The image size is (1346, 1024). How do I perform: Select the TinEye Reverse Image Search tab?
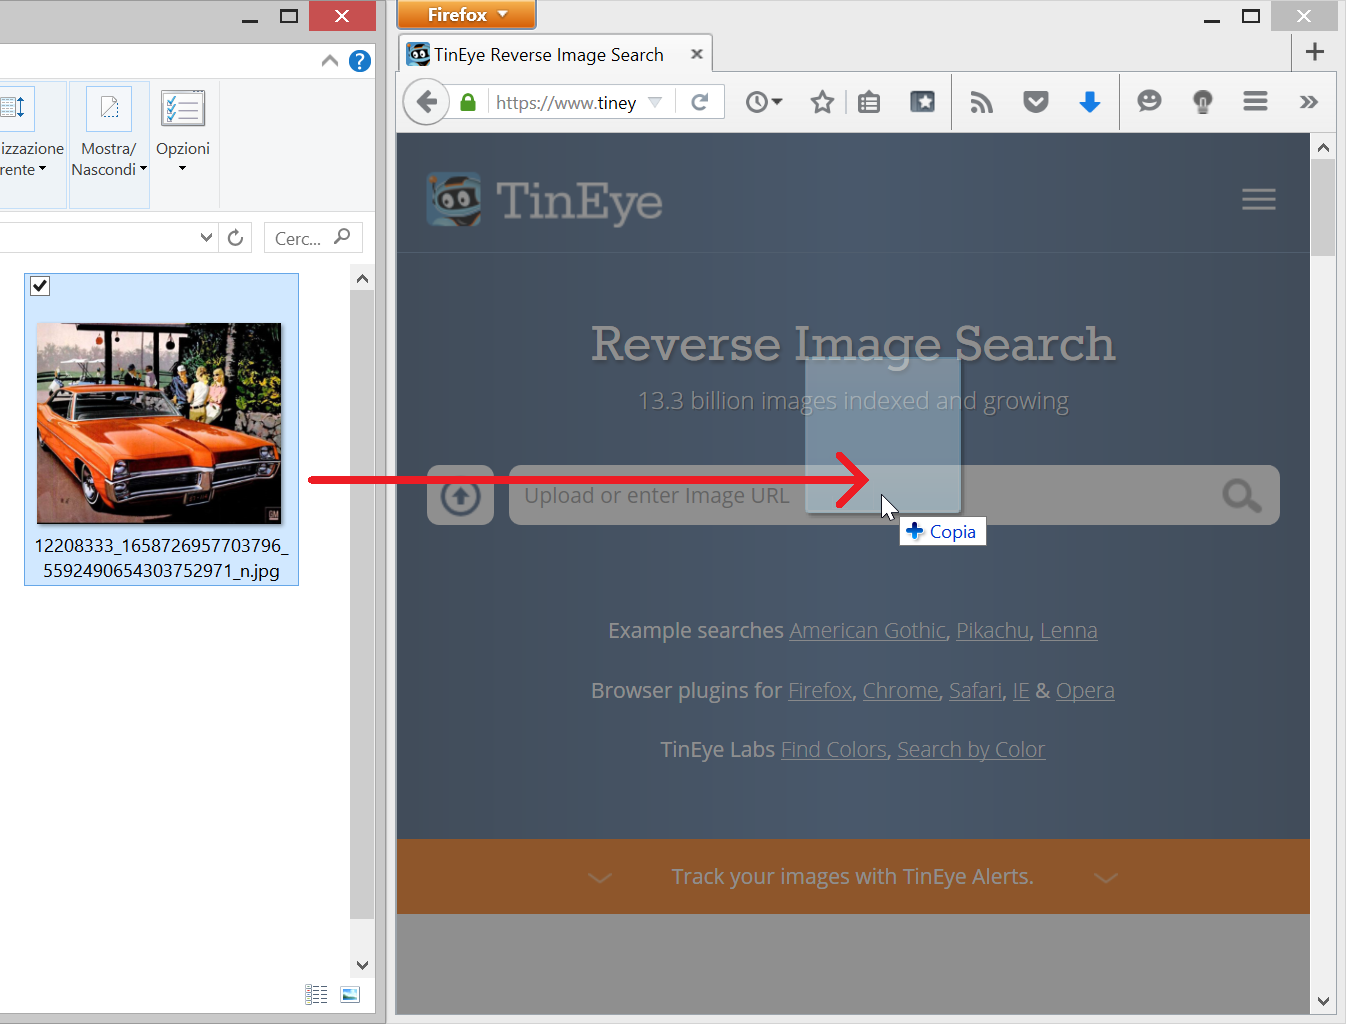click(x=556, y=54)
